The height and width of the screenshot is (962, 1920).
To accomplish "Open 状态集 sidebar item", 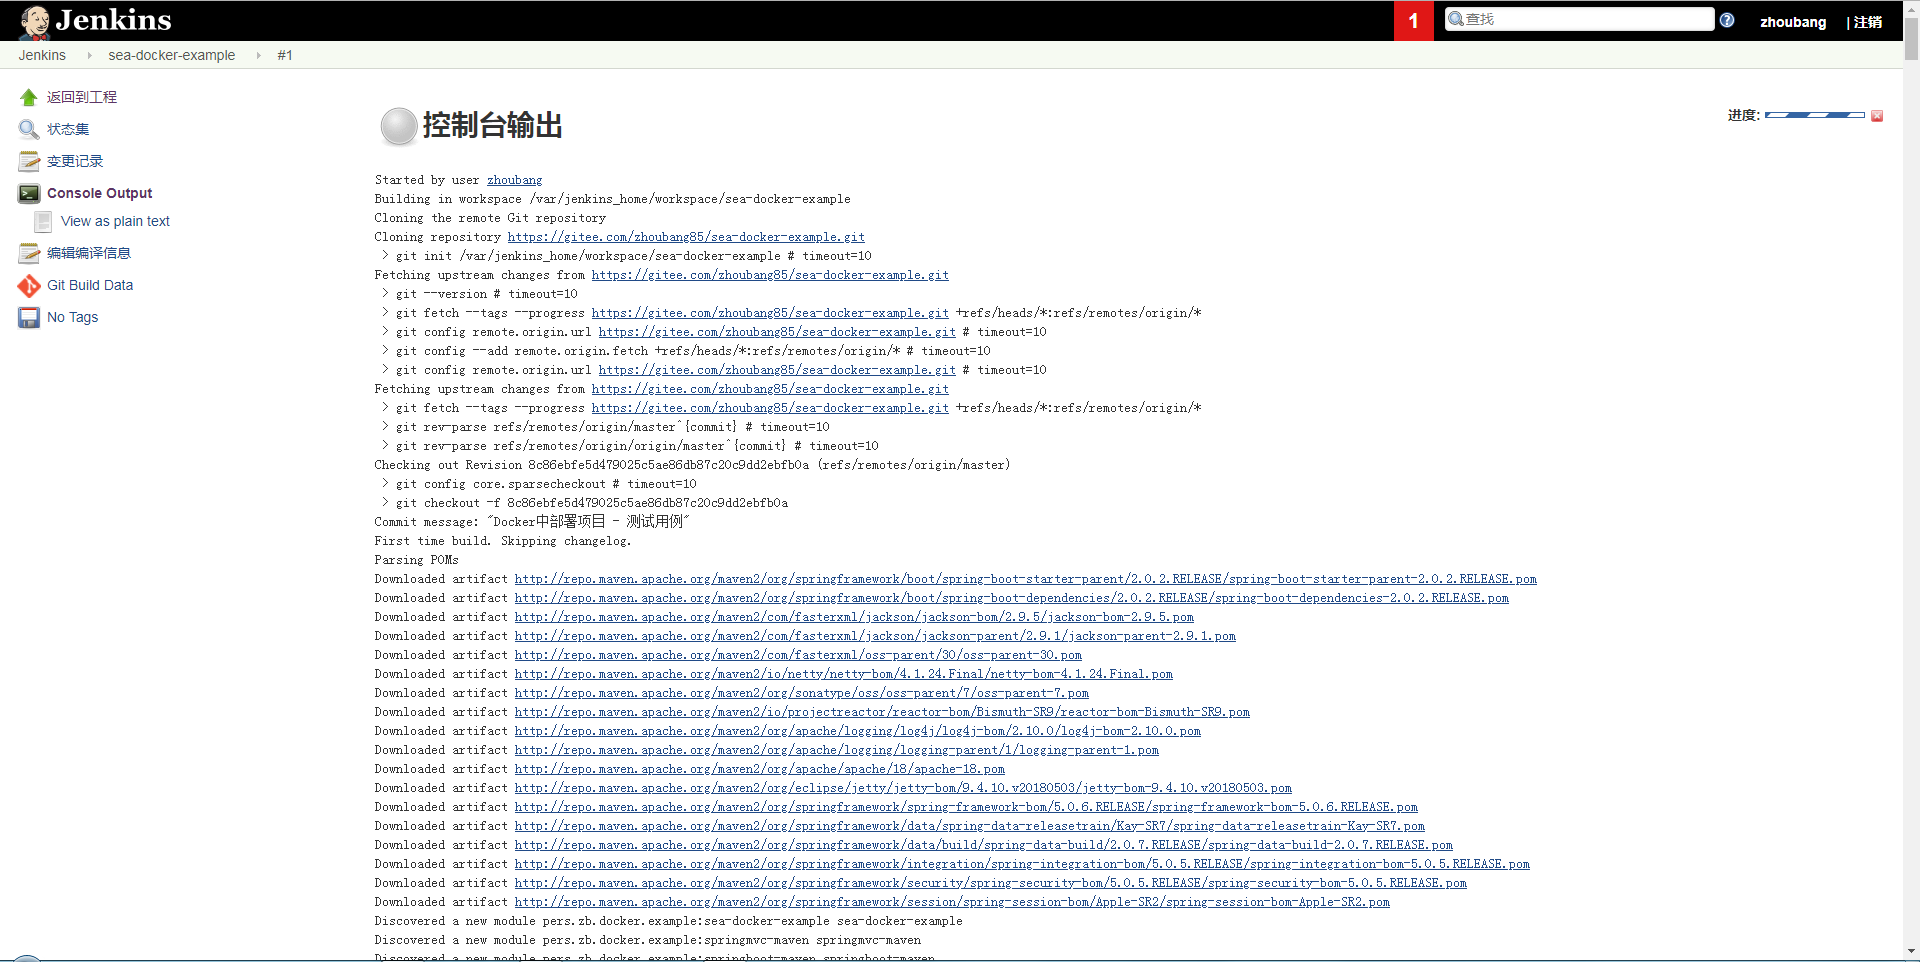I will (x=68, y=129).
